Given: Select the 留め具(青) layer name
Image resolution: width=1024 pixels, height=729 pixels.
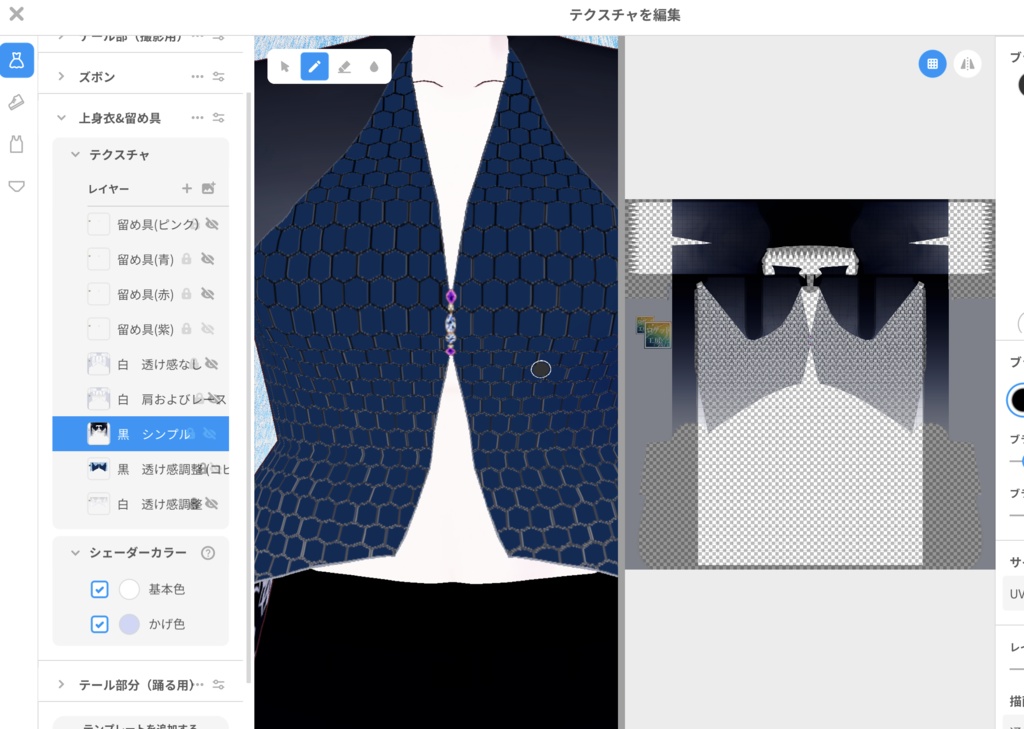Looking at the screenshot, I should click(x=146, y=259).
